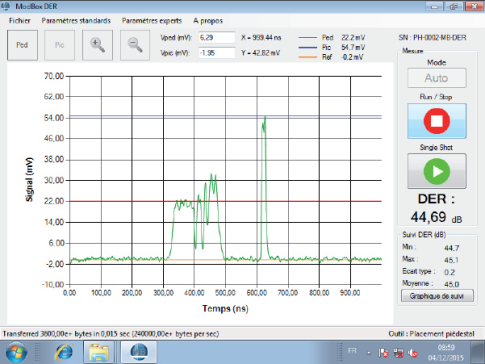This screenshot has height=364, width=485.
Task: Open Paramètres experts menu
Action: point(152,21)
